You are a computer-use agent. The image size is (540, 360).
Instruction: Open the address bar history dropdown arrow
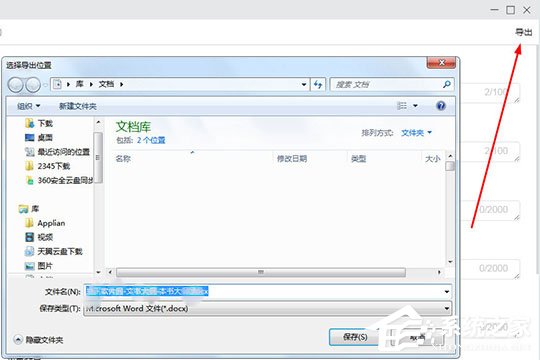coord(304,84)
